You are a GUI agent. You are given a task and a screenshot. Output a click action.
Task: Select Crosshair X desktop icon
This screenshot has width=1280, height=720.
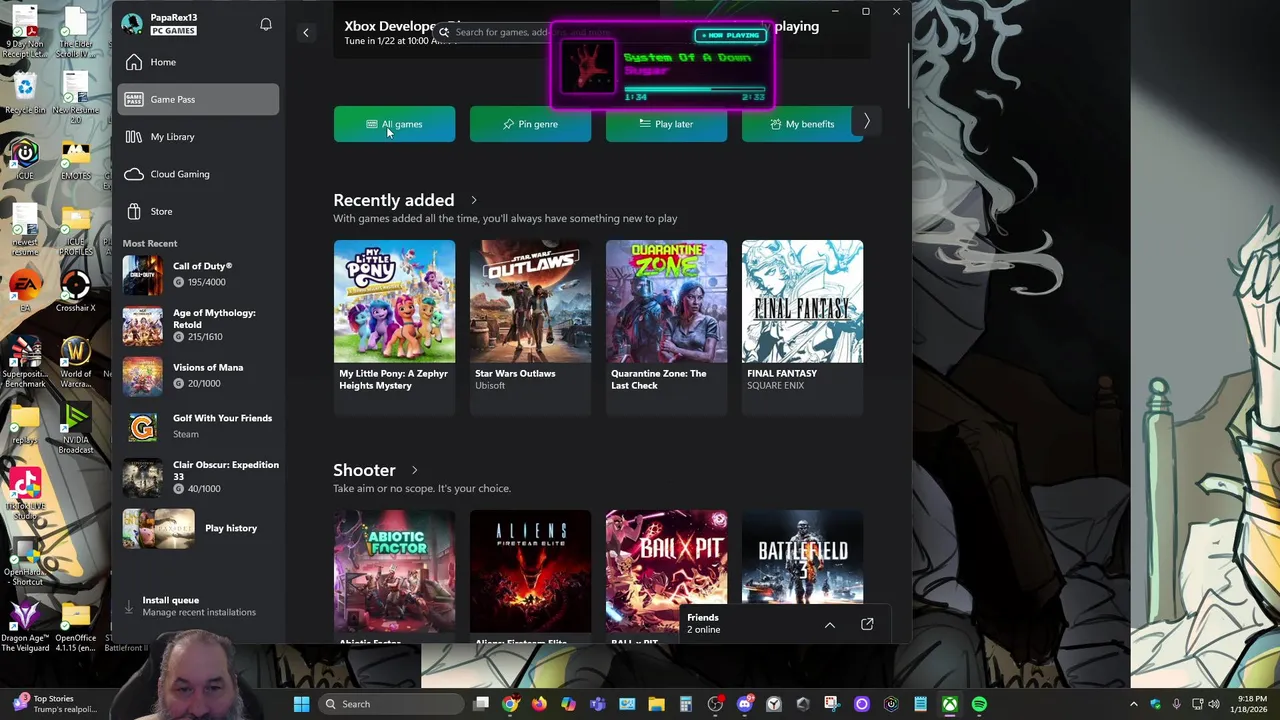pyautogui.click(x=76, y=291)
